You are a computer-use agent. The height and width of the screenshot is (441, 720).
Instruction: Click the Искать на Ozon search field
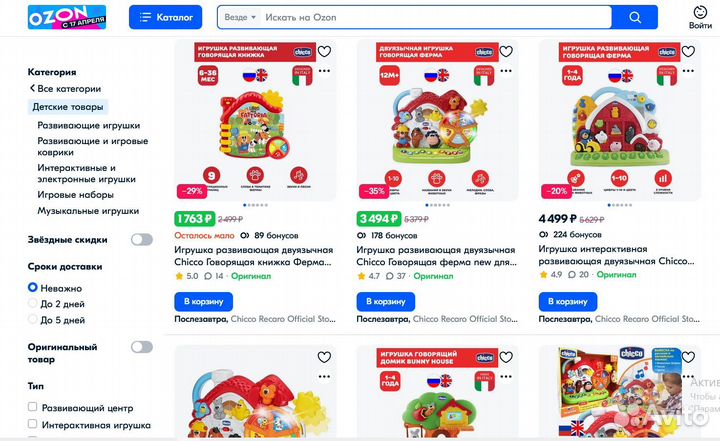(x=435, y=17)
